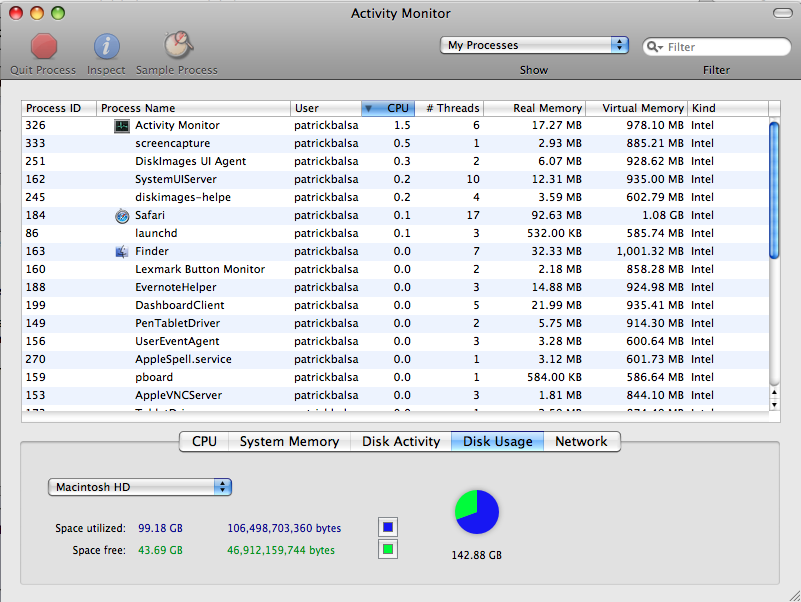Switch to the System Memory tab
Viewport: 801px width, 602px height.
(x=290, y=442)
